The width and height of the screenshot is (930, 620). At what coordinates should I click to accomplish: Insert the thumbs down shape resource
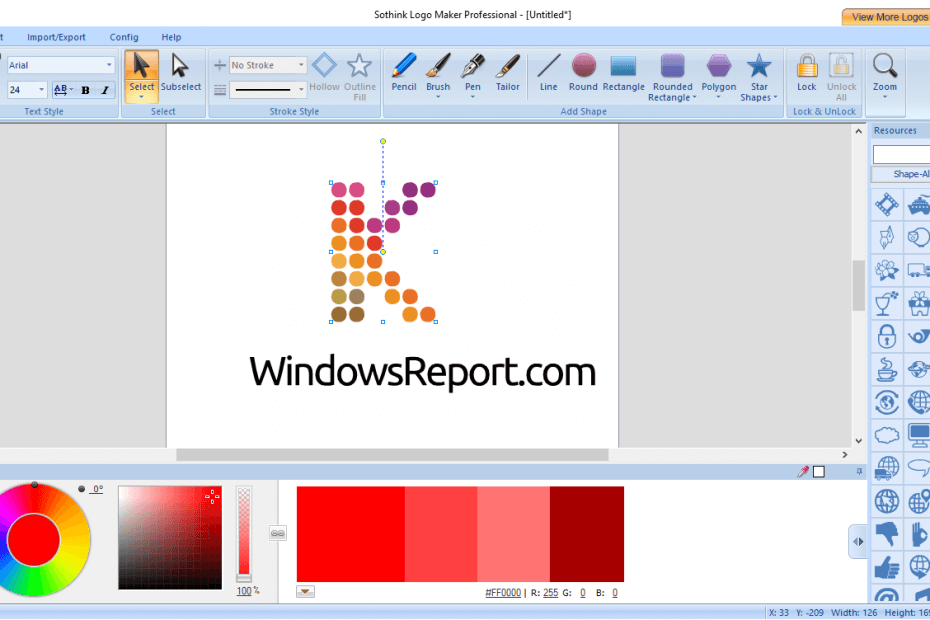tap(887, 534)
